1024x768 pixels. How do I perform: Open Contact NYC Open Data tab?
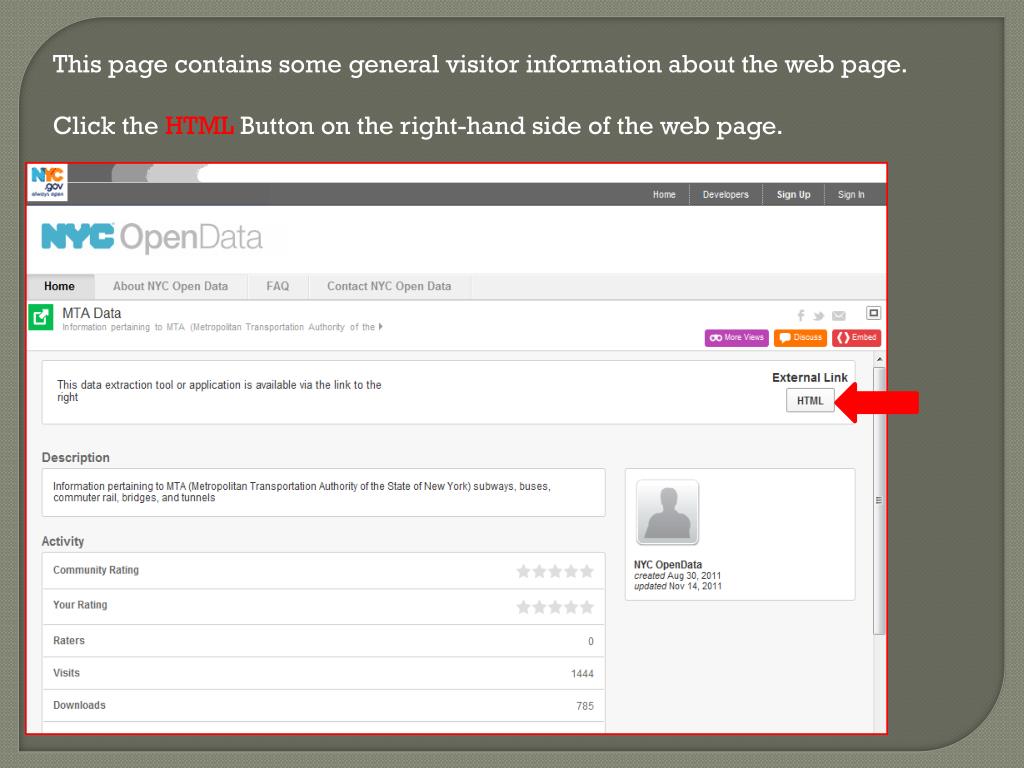[389, 286]
